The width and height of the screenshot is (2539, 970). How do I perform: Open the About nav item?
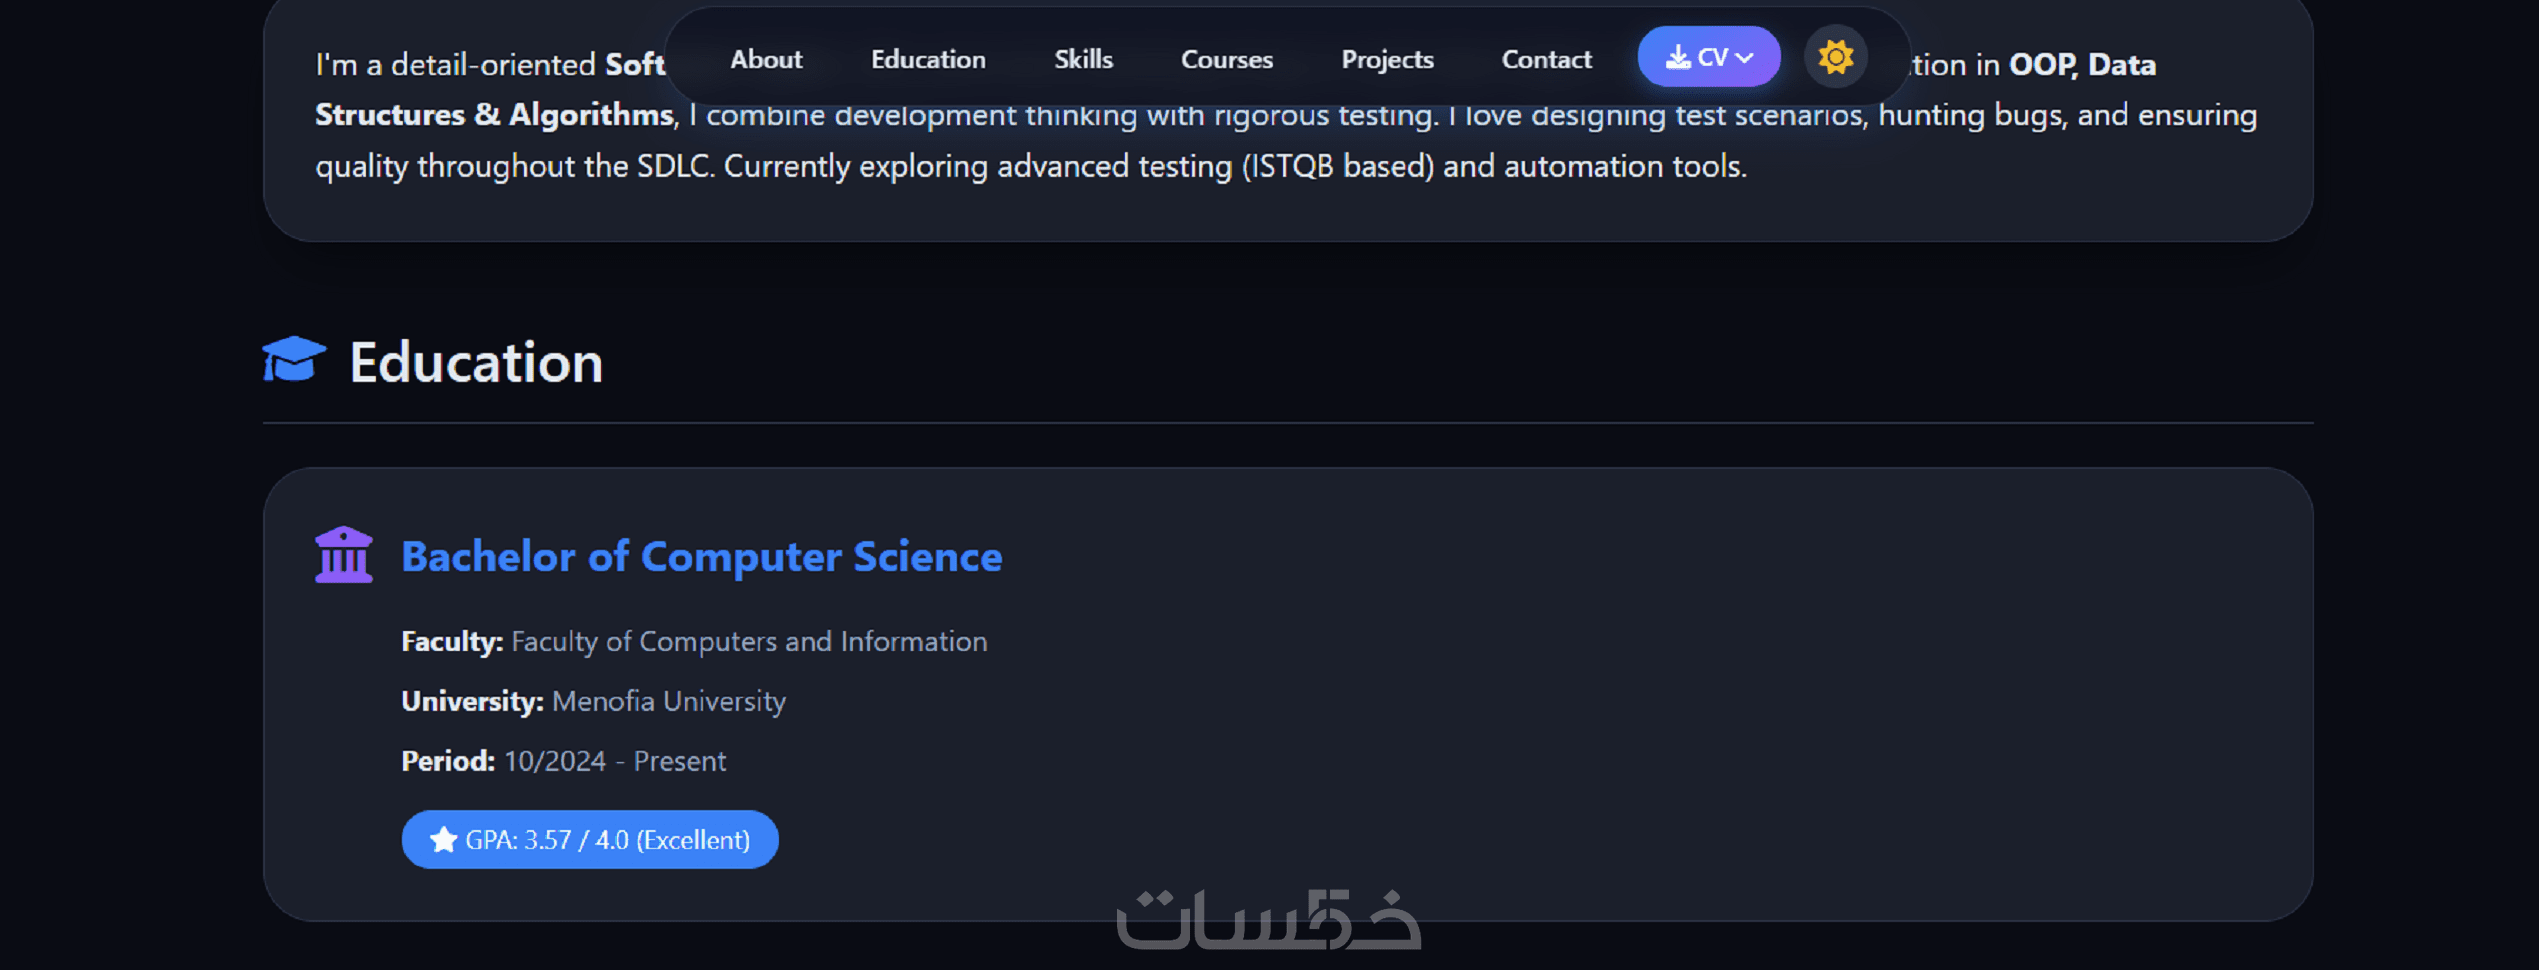coord(766,59)
